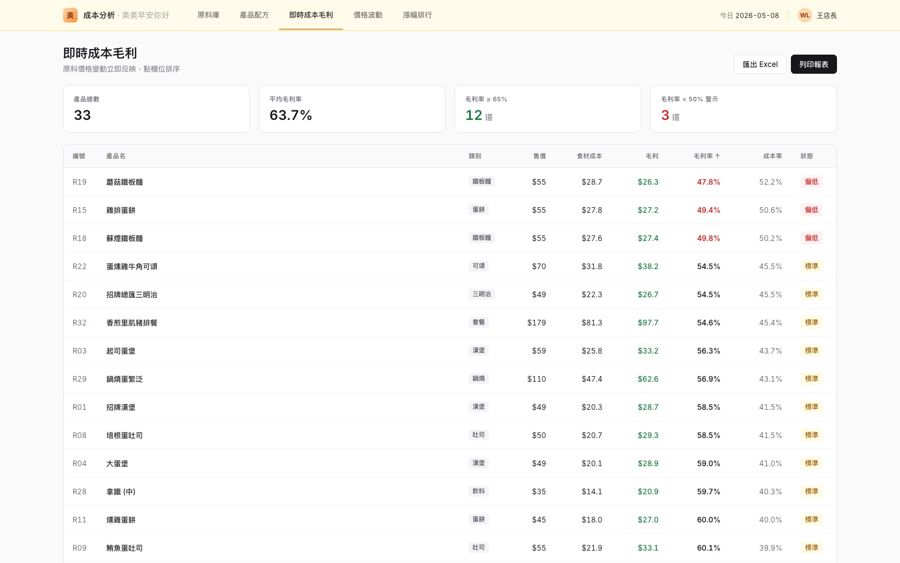This screenshot has height=563, width=900.
Task: Select product name 鮪魚蛋吐司
Action: pos(125,548)
